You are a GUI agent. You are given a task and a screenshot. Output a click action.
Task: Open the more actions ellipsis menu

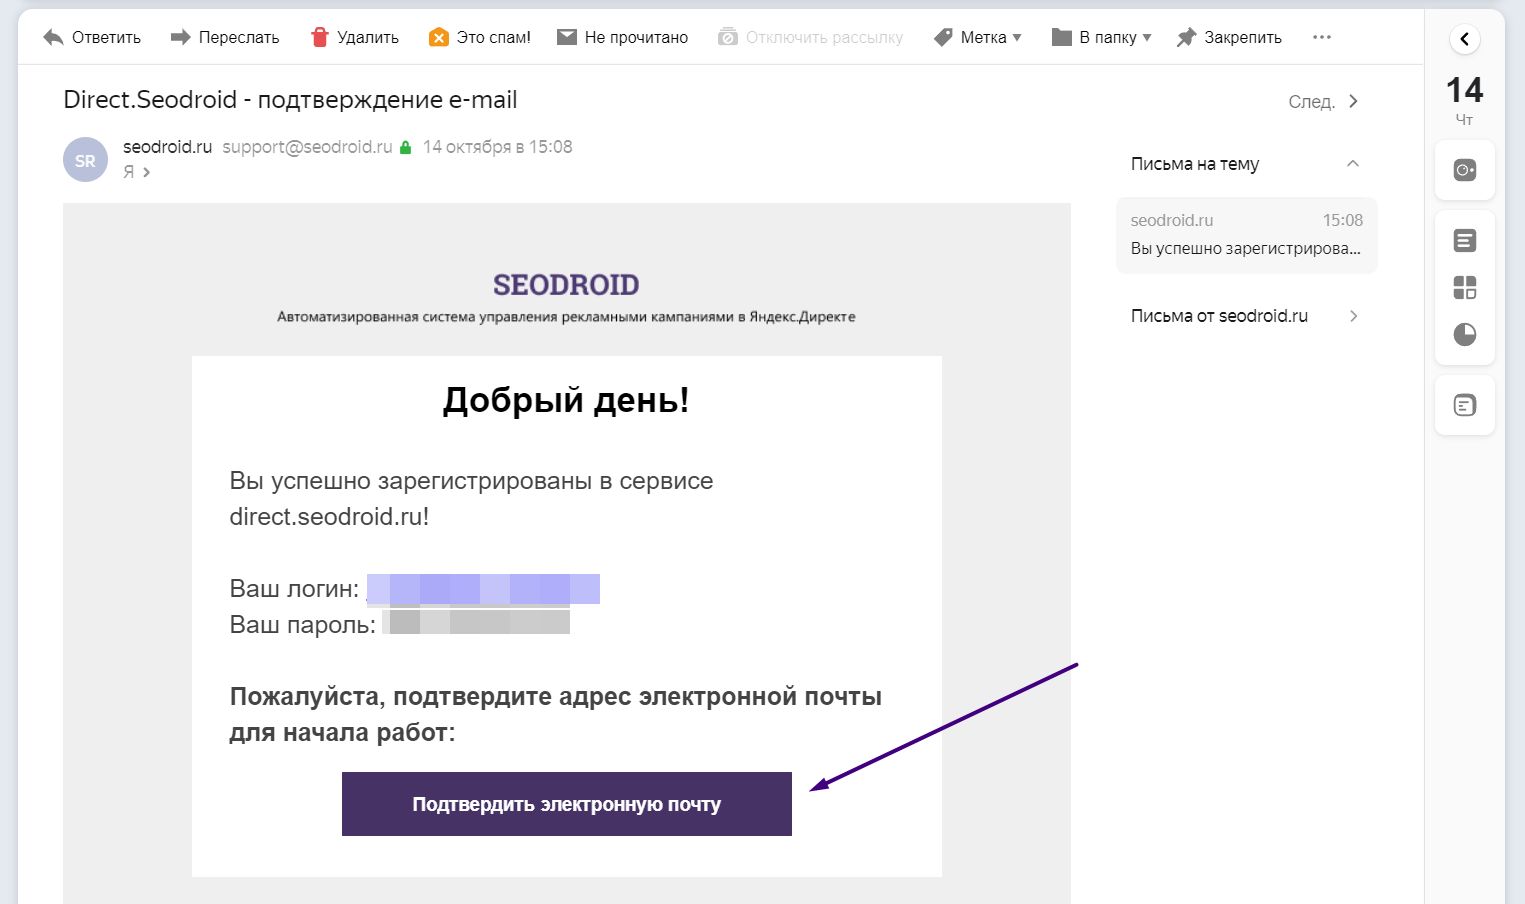1322,37
